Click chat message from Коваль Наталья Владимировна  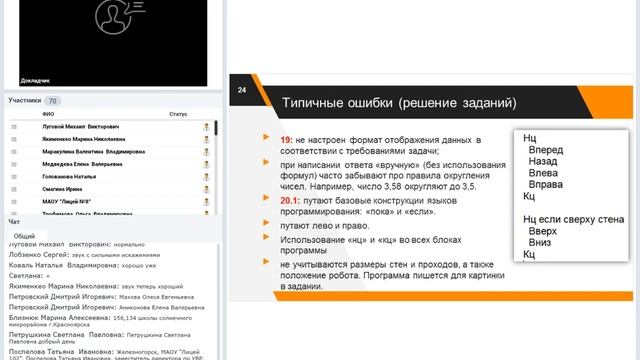(82, 265)
